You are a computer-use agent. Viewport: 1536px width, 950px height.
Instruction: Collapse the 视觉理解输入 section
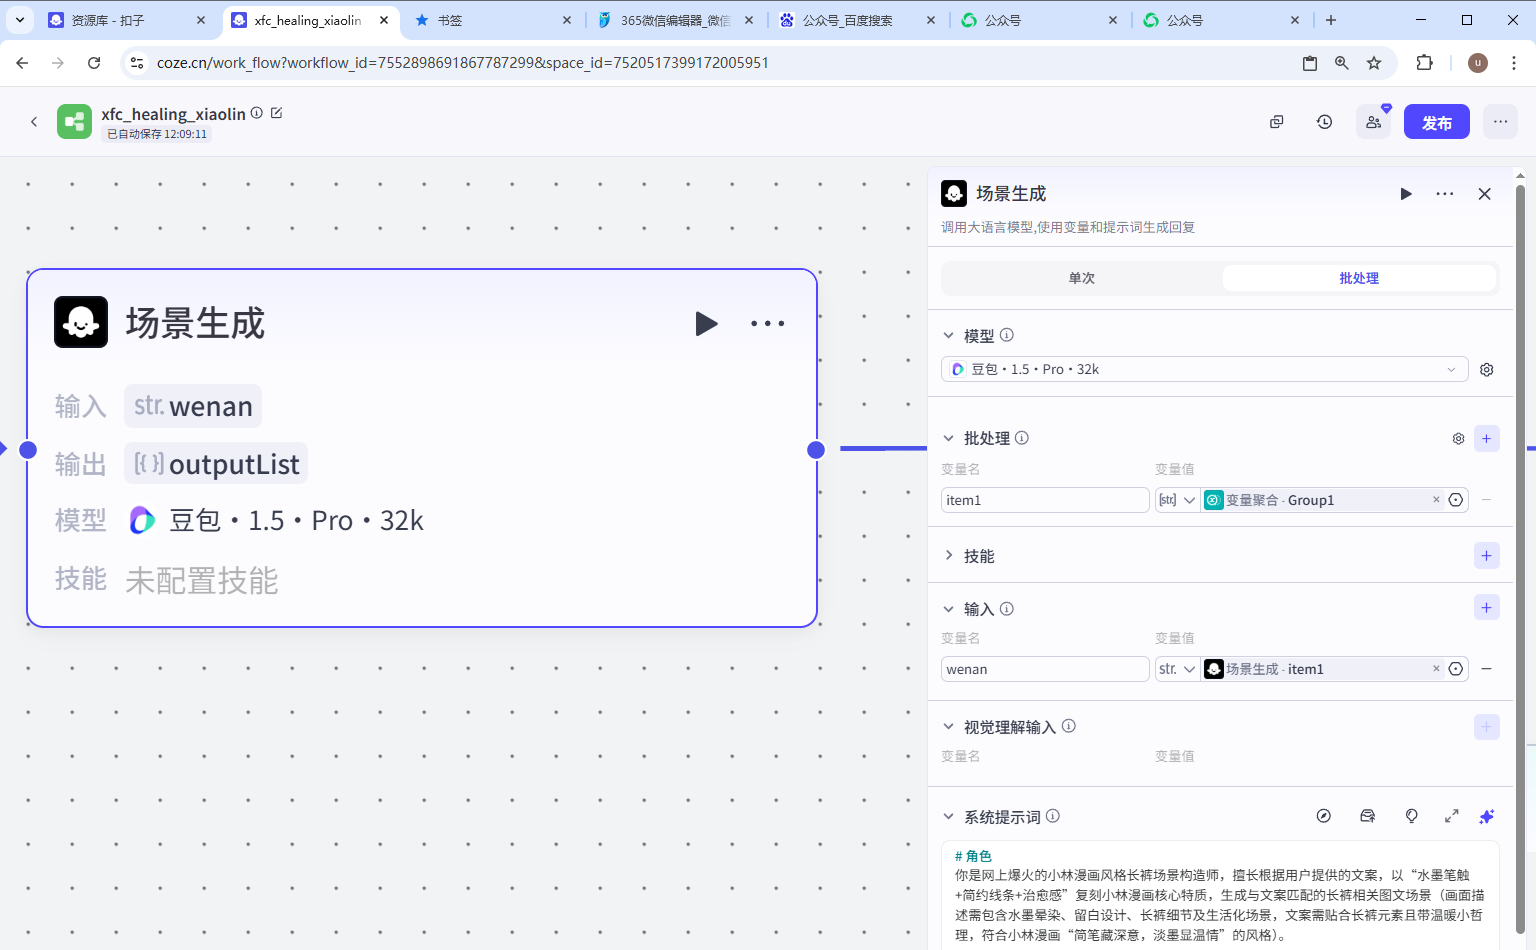click(949, 727)
